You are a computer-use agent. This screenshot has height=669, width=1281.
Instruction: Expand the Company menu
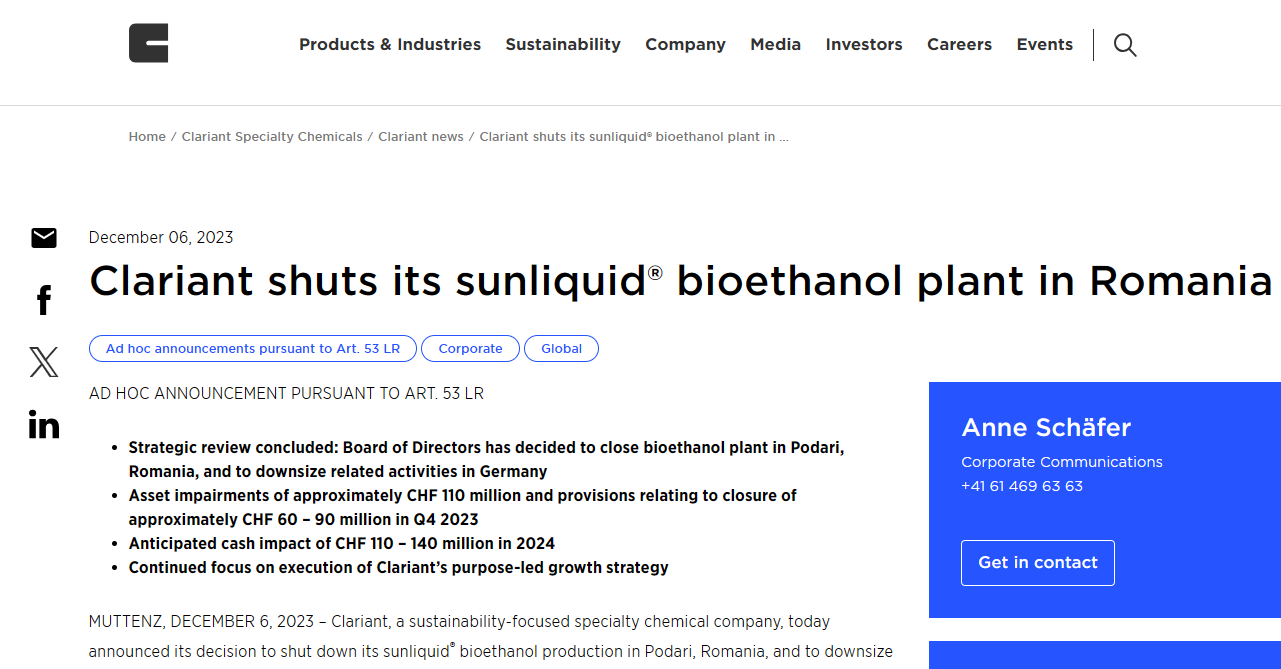(x=685, y=45)
